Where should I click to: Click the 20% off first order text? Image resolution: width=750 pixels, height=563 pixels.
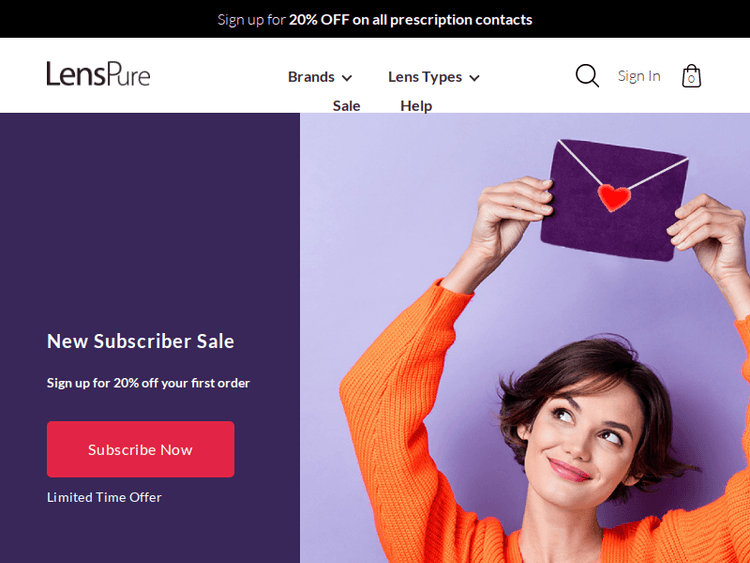(148, 383)
